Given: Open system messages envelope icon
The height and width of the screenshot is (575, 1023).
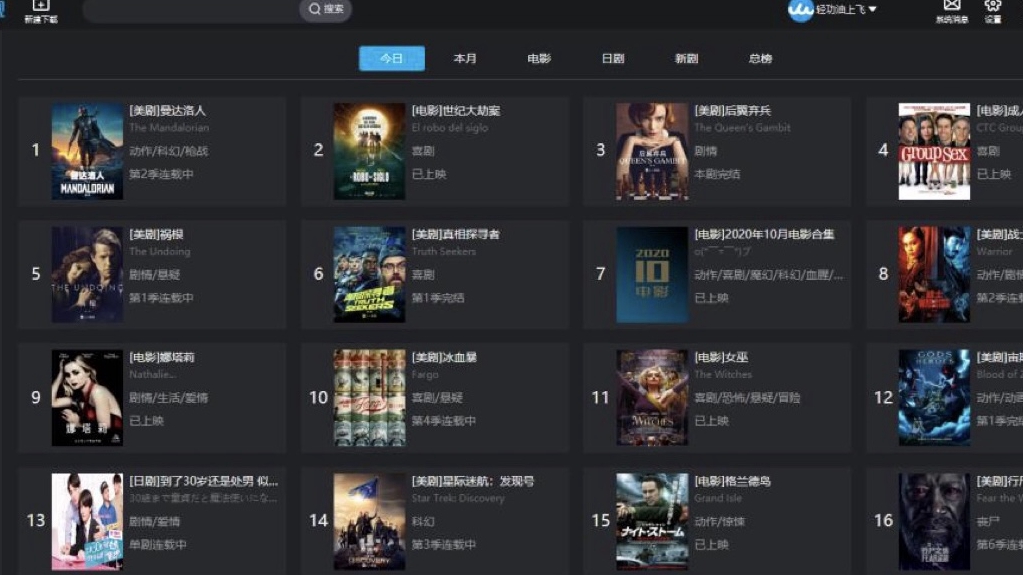Looking at the screenshot, I should click(952, 6).
